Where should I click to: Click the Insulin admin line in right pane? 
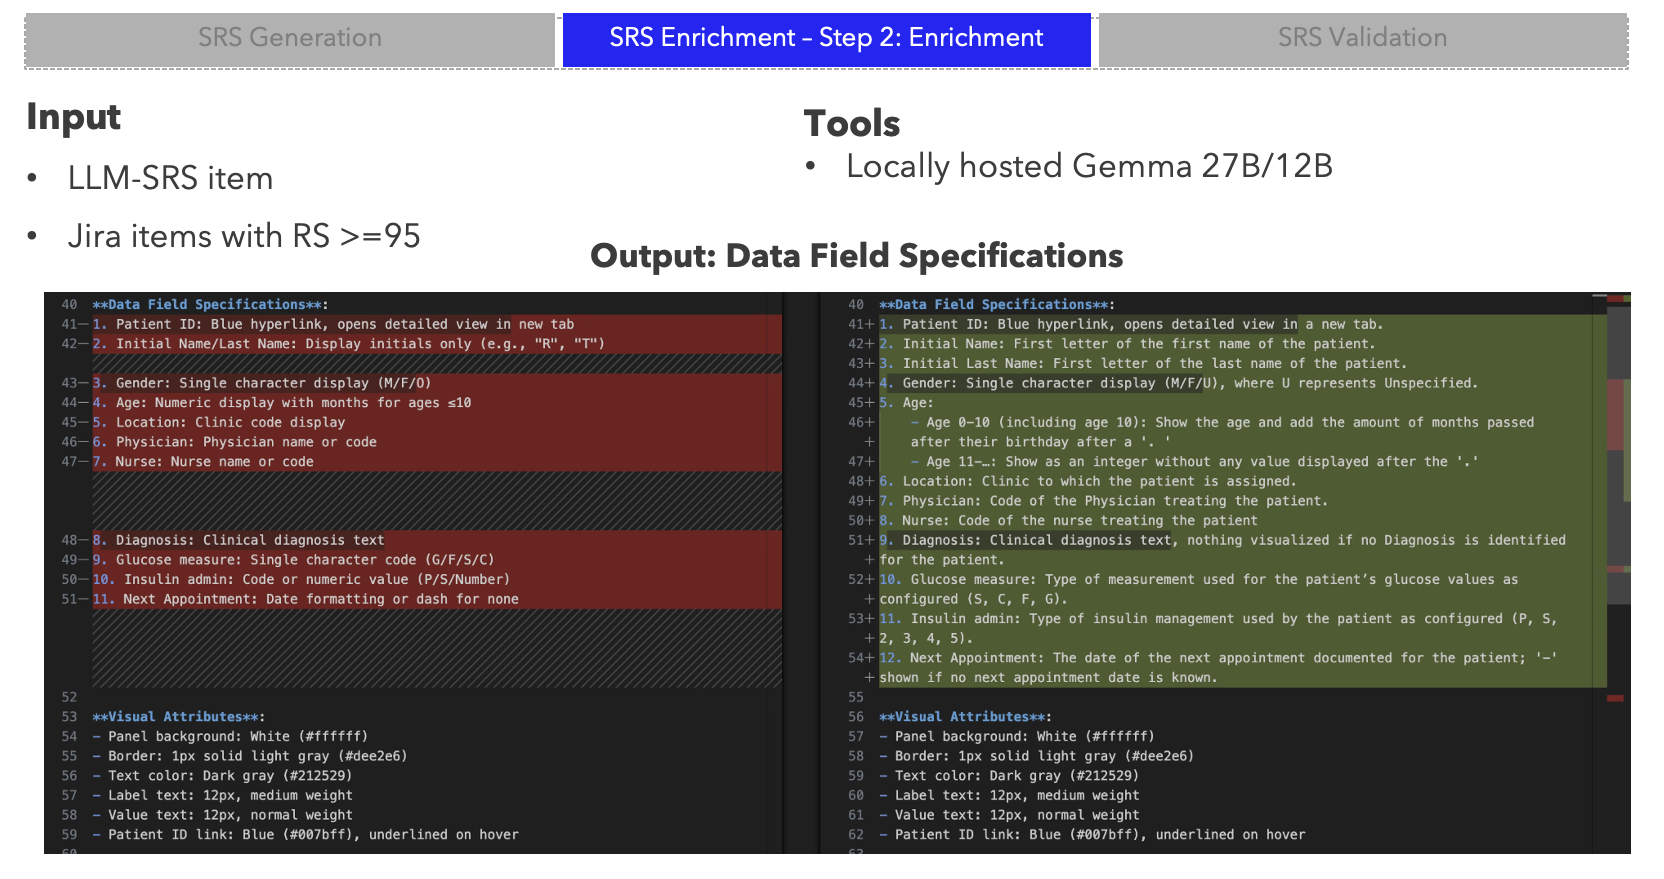[x=1216, y=619]
